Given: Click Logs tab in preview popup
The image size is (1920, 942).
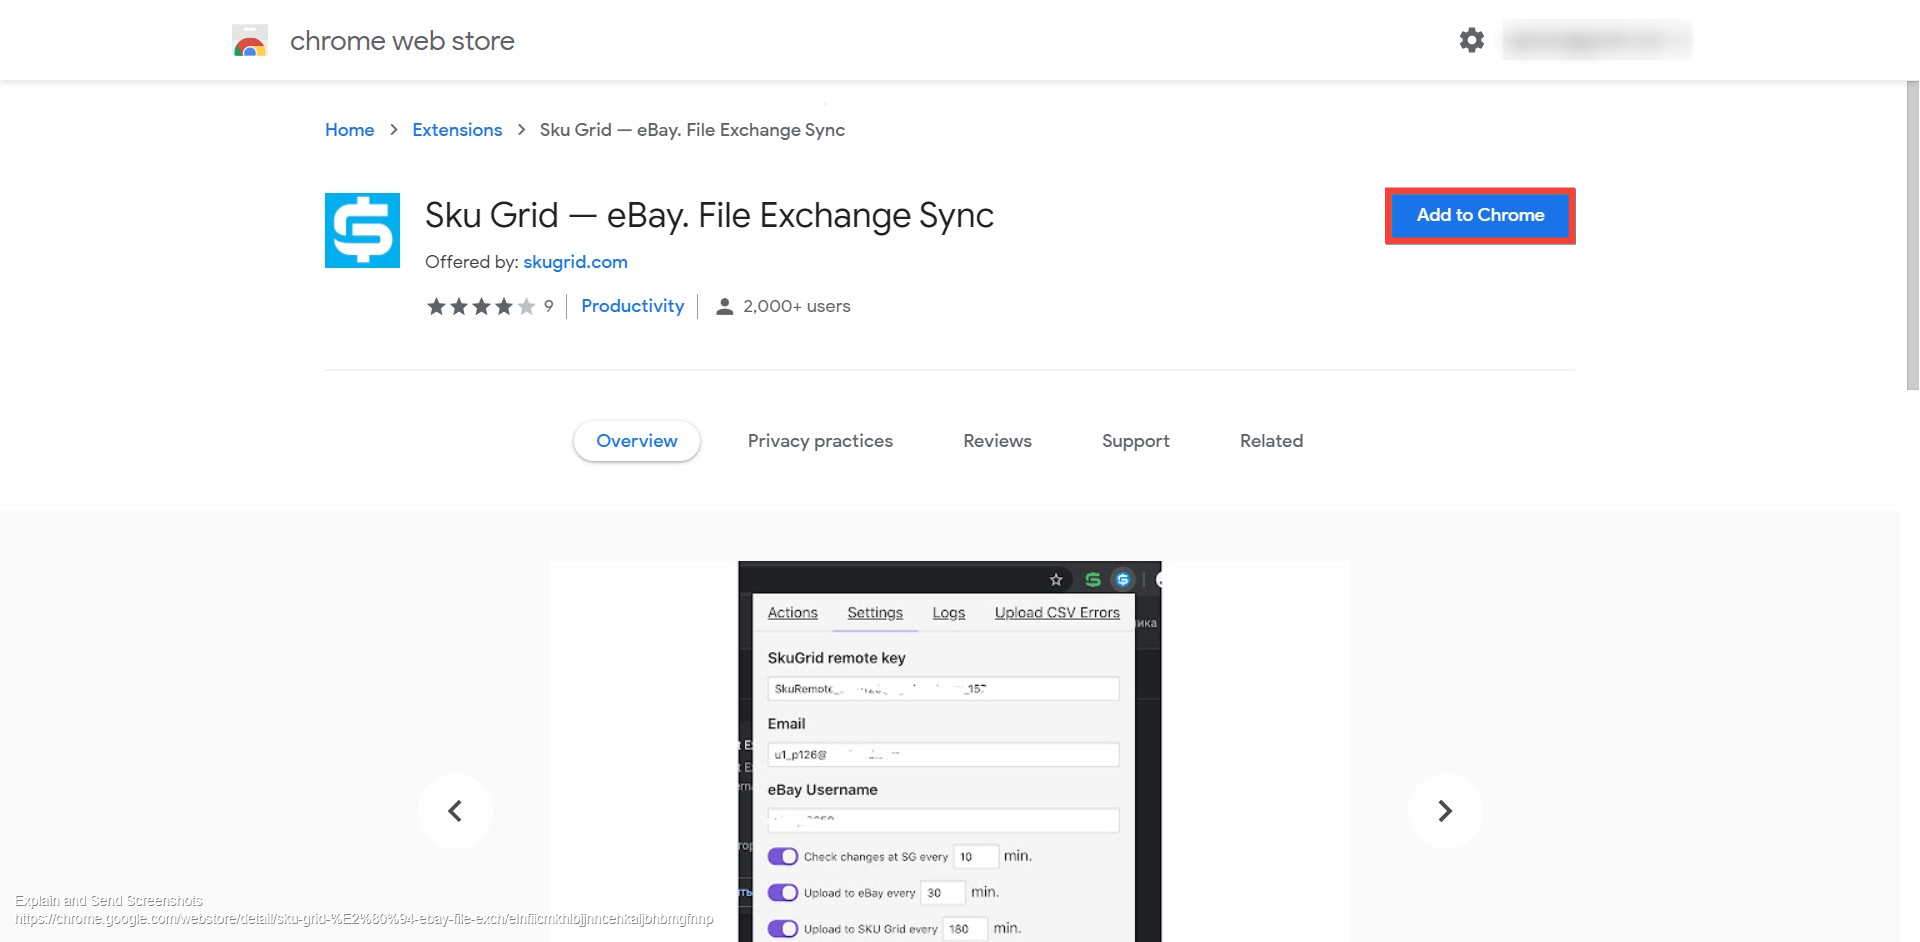Looking at the screenshot, I should point(949,613).
